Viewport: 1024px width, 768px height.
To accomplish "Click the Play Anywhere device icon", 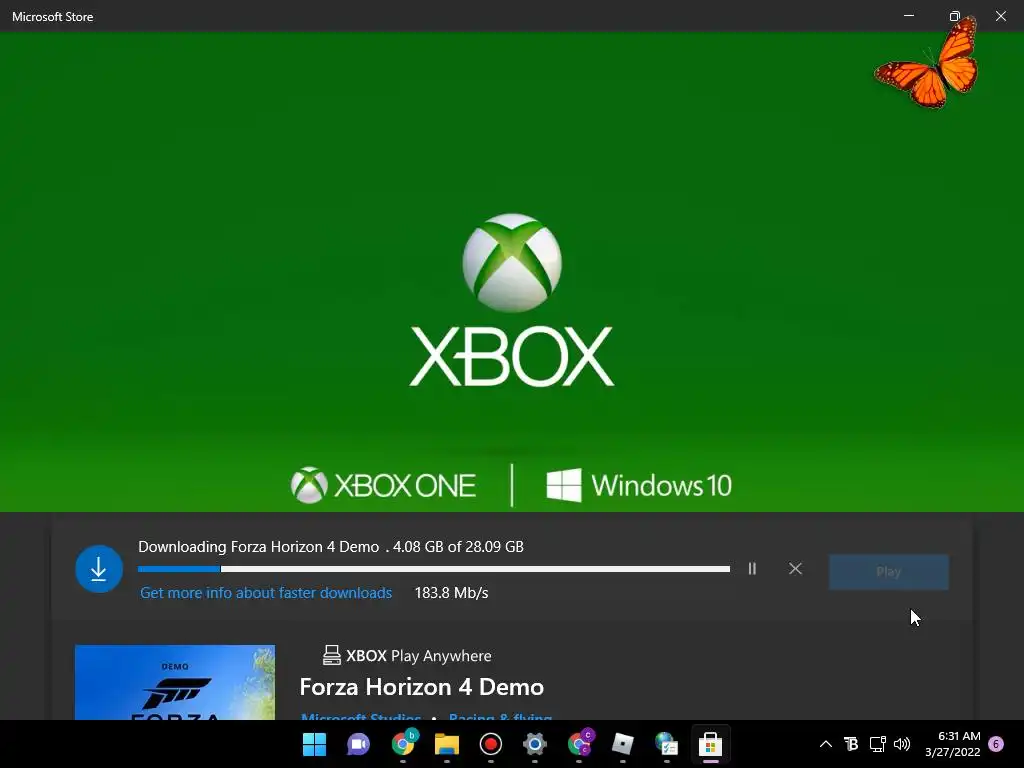I will click(331, 655).
